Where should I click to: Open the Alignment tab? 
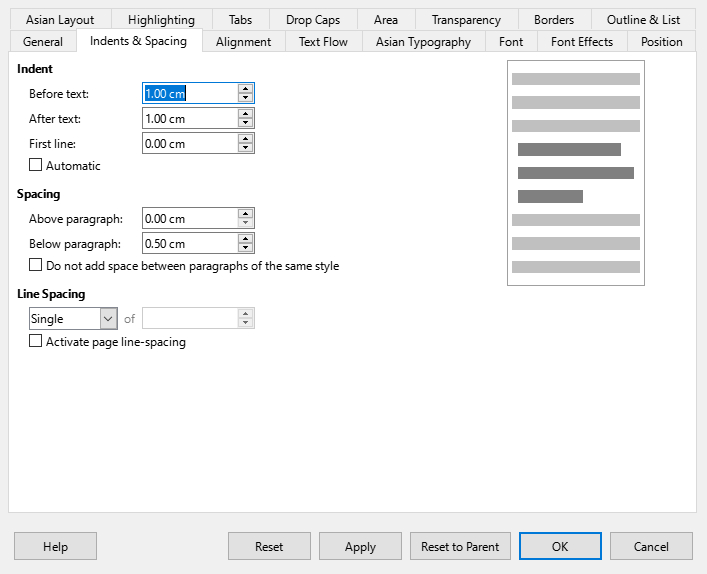pos(243,41)
